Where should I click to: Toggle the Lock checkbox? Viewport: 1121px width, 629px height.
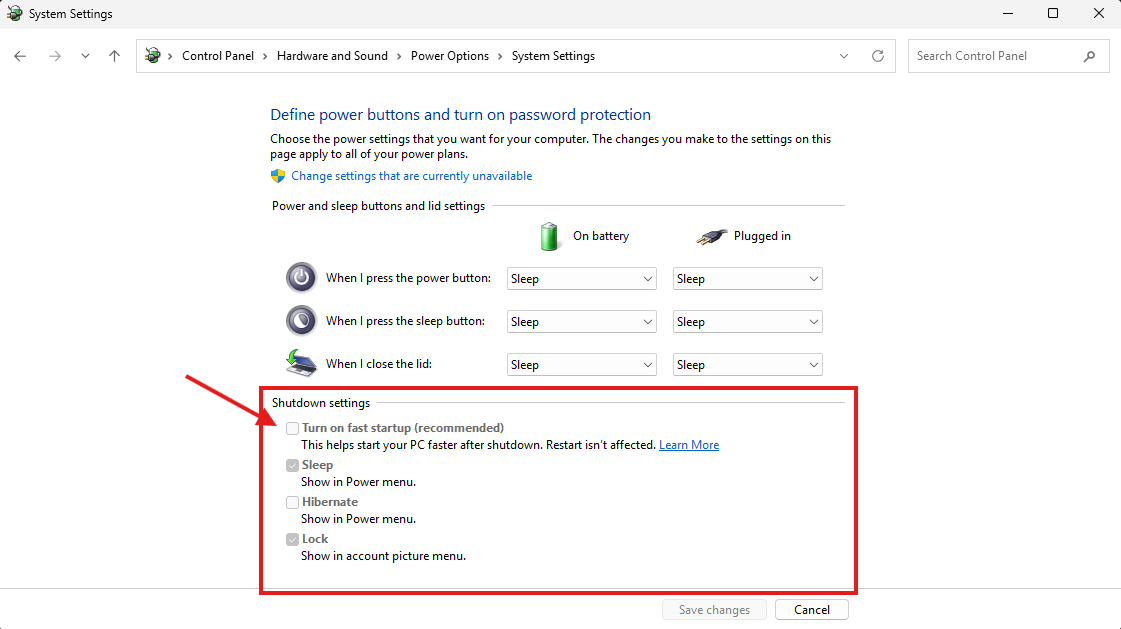(x=292, y=539)
